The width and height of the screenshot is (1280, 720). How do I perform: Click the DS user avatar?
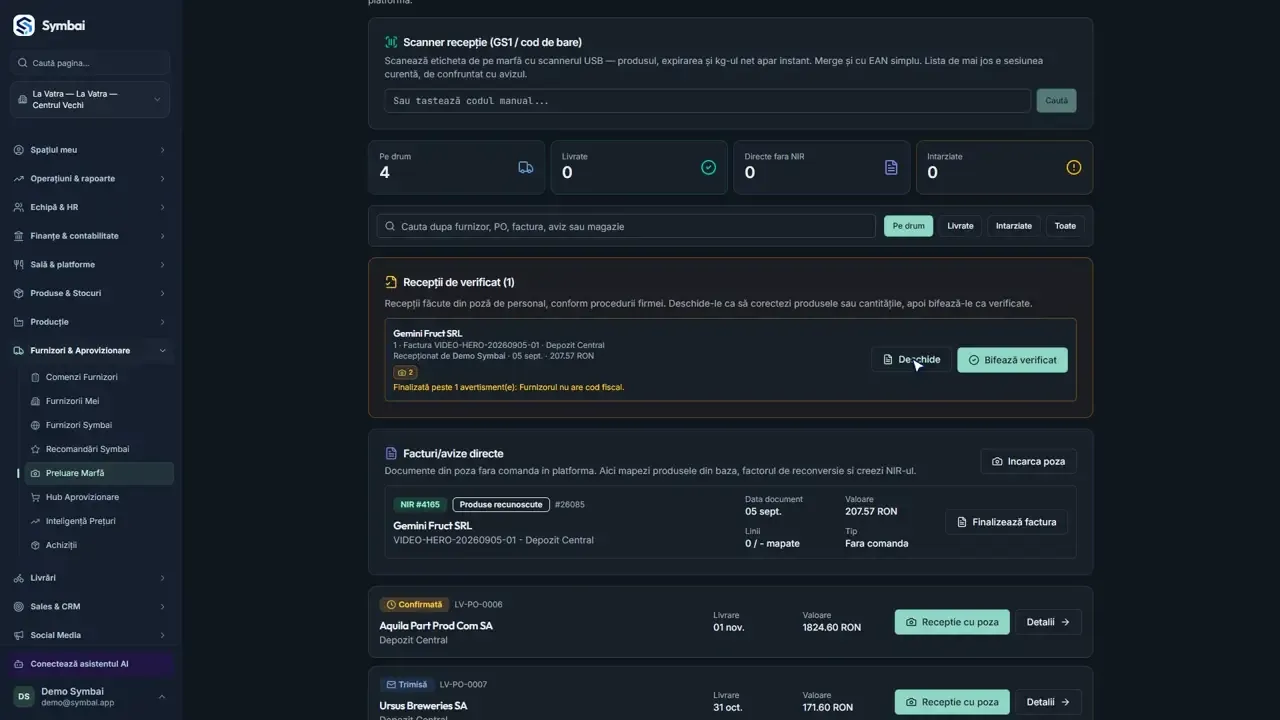coord(23,696)
